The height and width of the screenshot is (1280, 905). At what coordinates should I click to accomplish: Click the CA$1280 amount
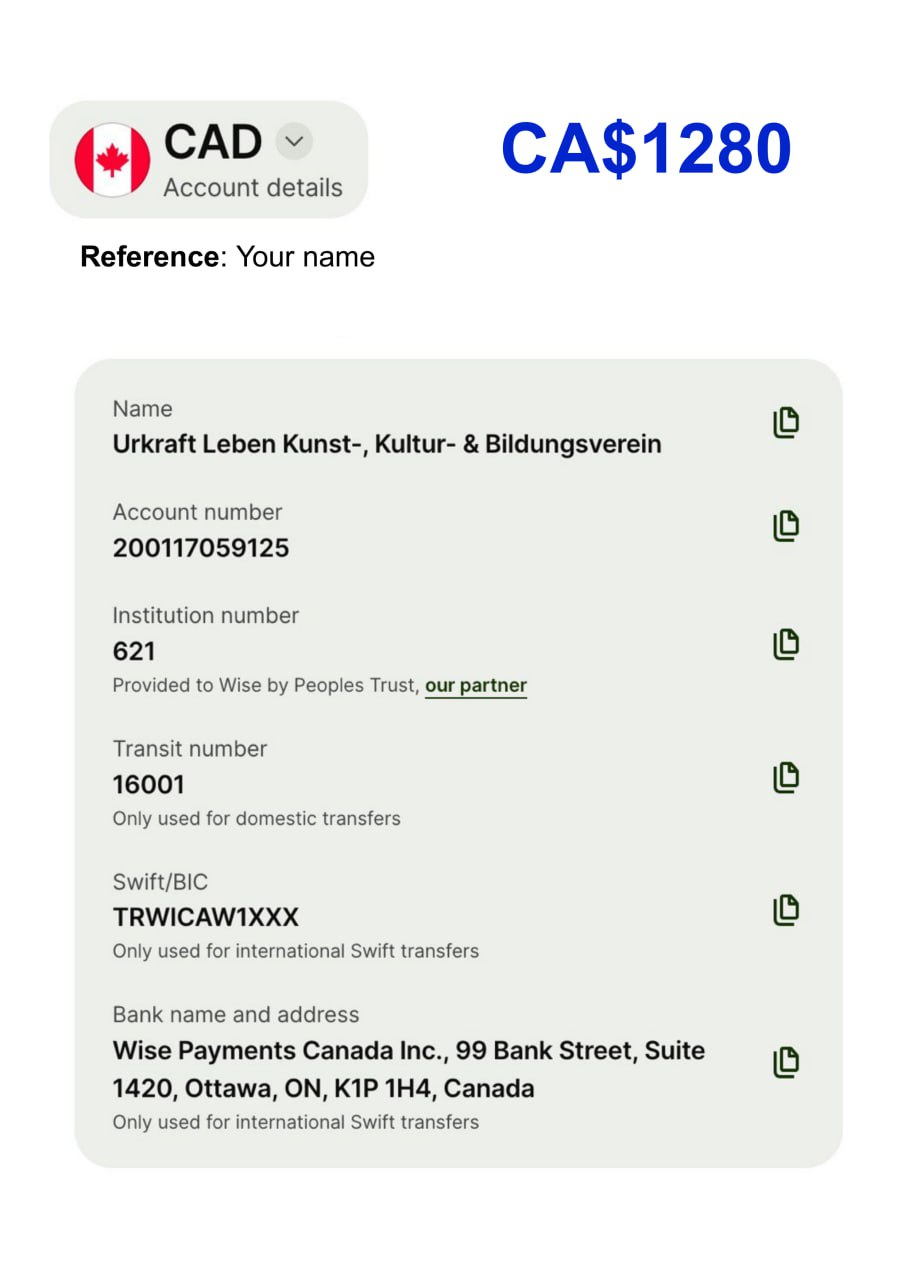(x=646, y=149)
